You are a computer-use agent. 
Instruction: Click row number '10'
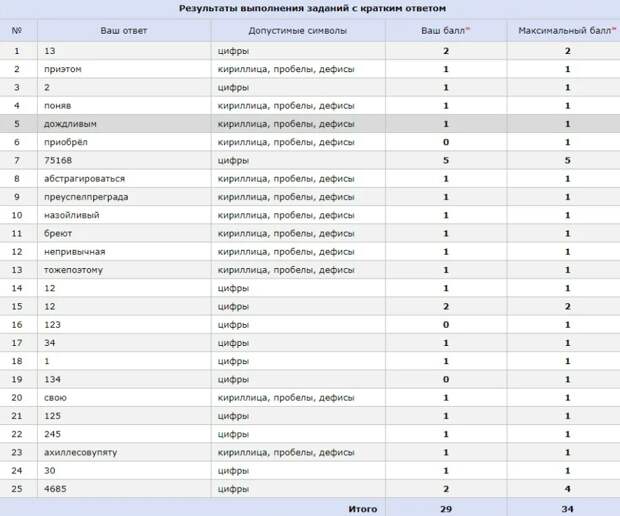[17, 215]
